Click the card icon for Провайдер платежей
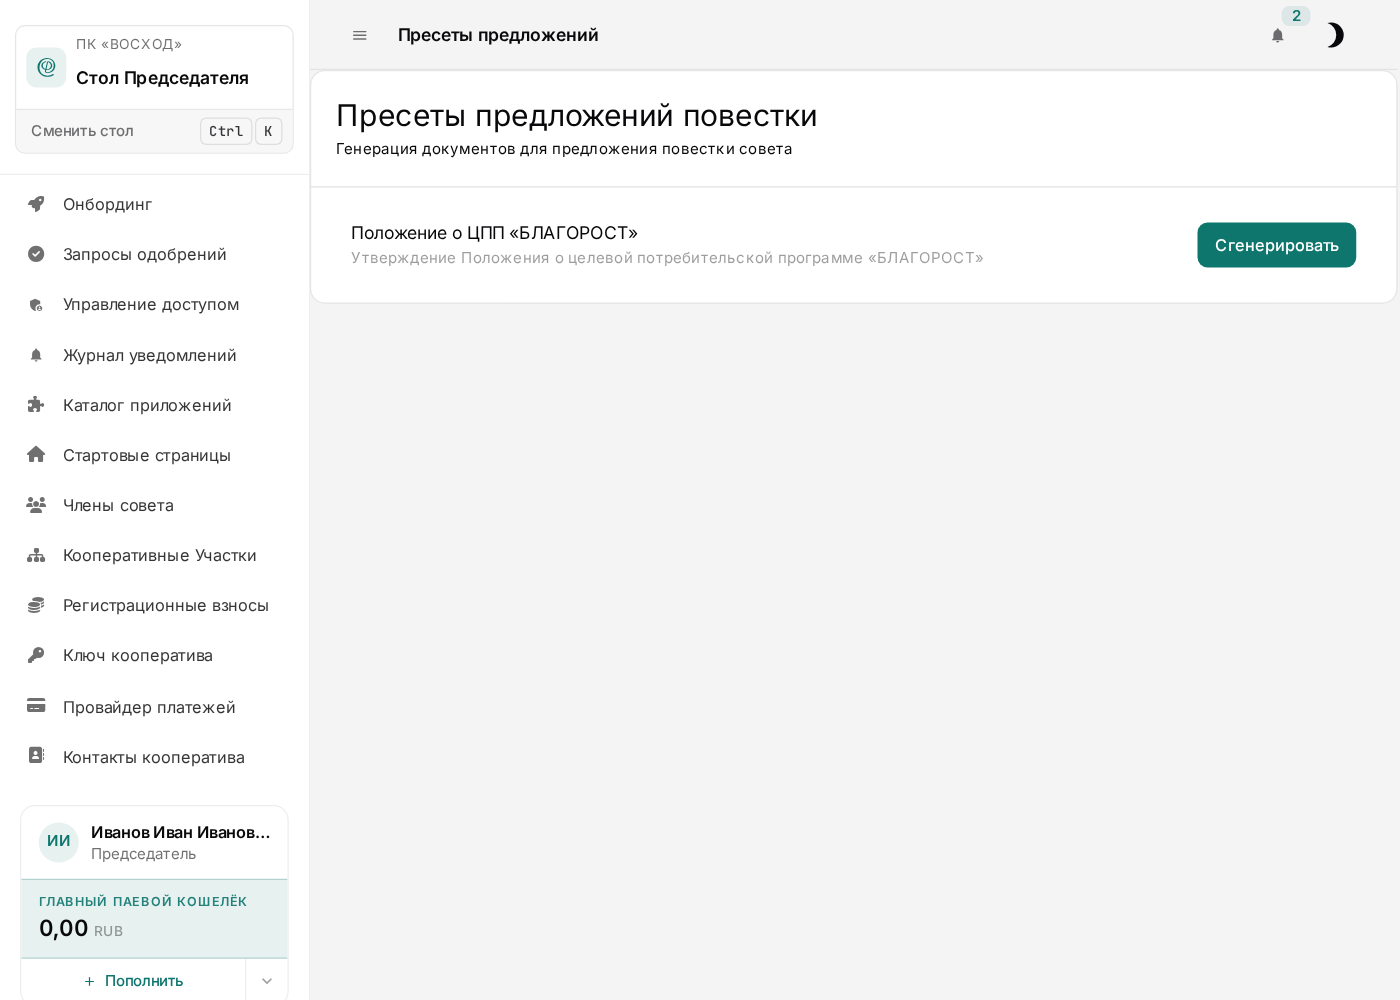 pos(36,706)
